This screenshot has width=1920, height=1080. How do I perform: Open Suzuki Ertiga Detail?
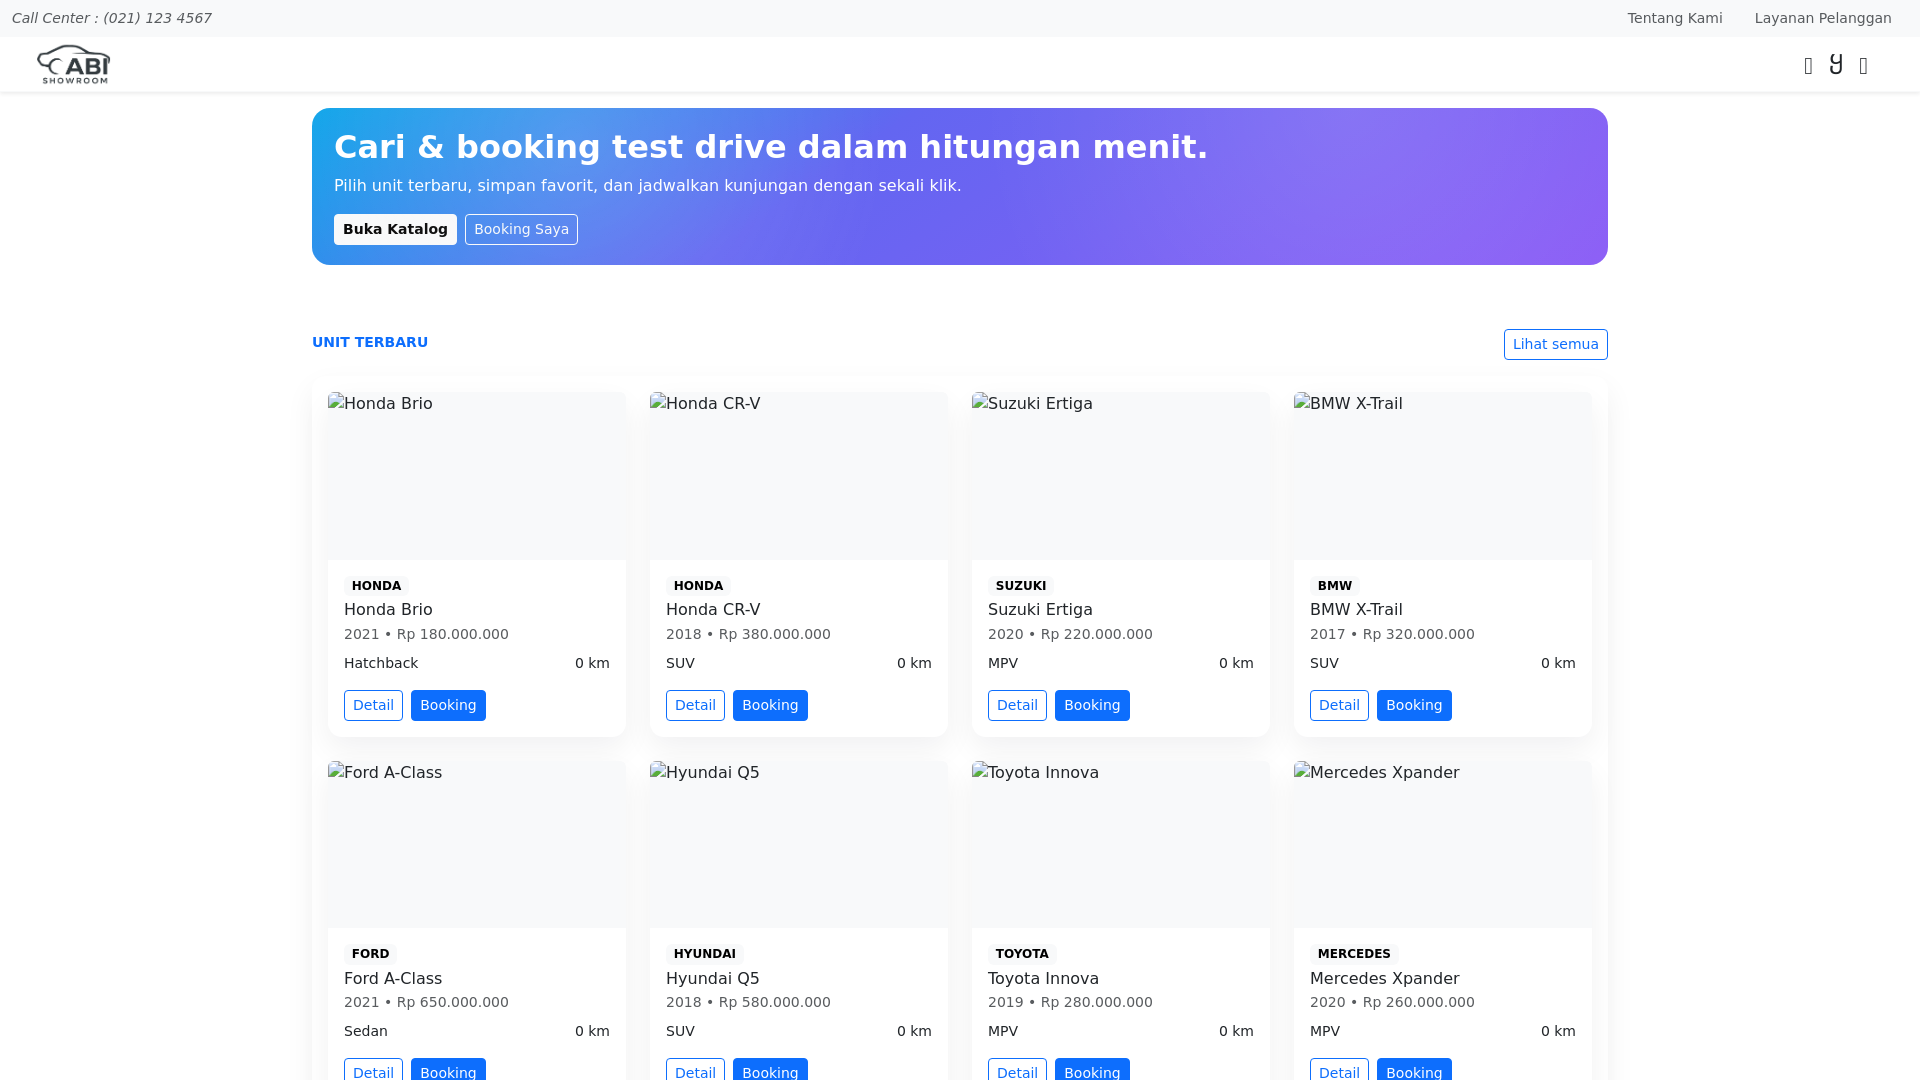coord(1017,705)
